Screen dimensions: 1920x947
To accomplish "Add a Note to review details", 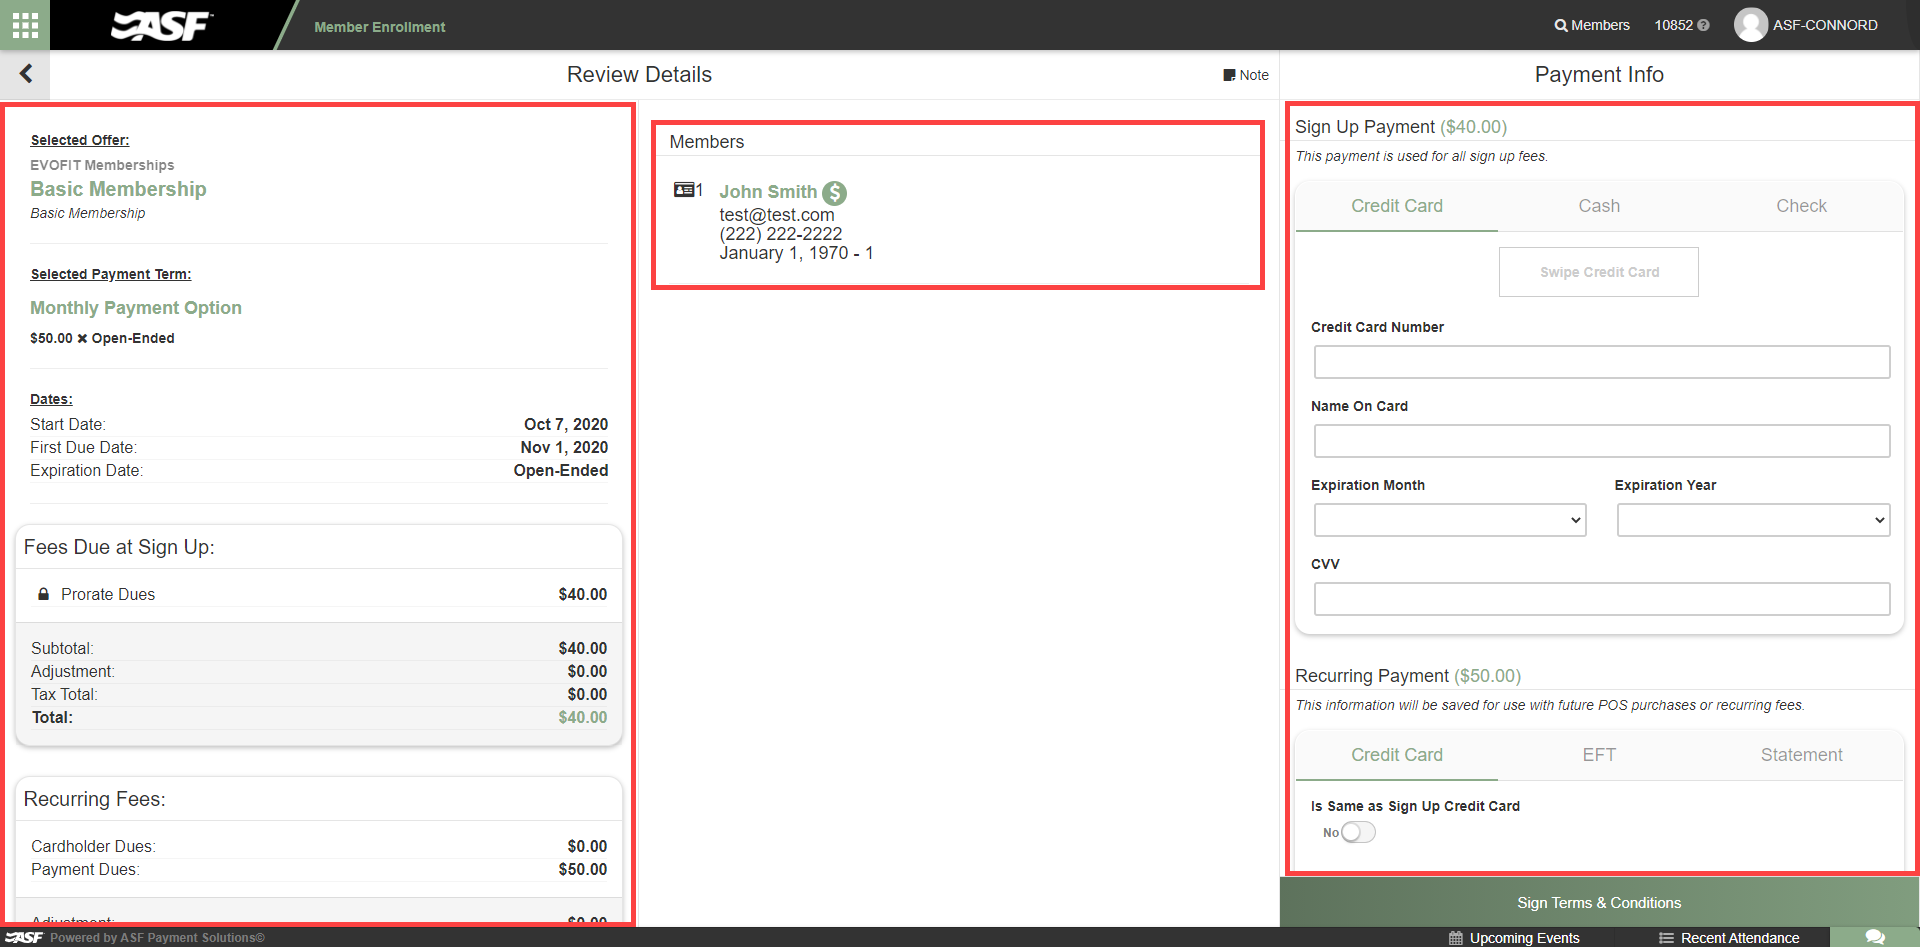I will (1246, 75).
